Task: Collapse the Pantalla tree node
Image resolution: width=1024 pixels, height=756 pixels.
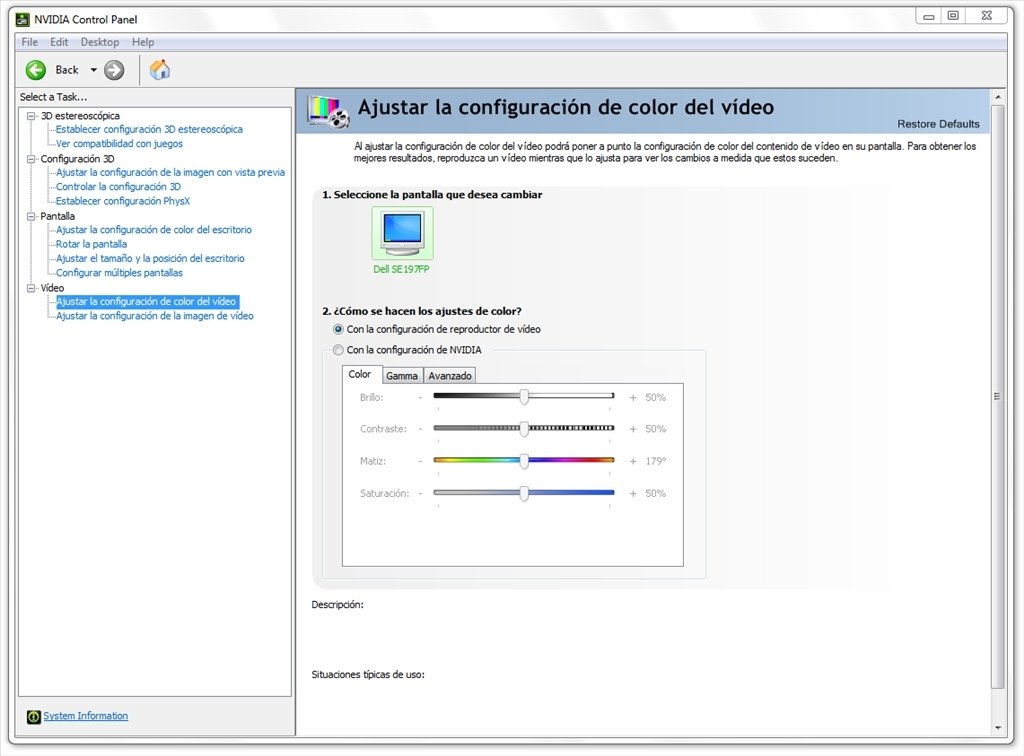Action: tap(31, 216)
